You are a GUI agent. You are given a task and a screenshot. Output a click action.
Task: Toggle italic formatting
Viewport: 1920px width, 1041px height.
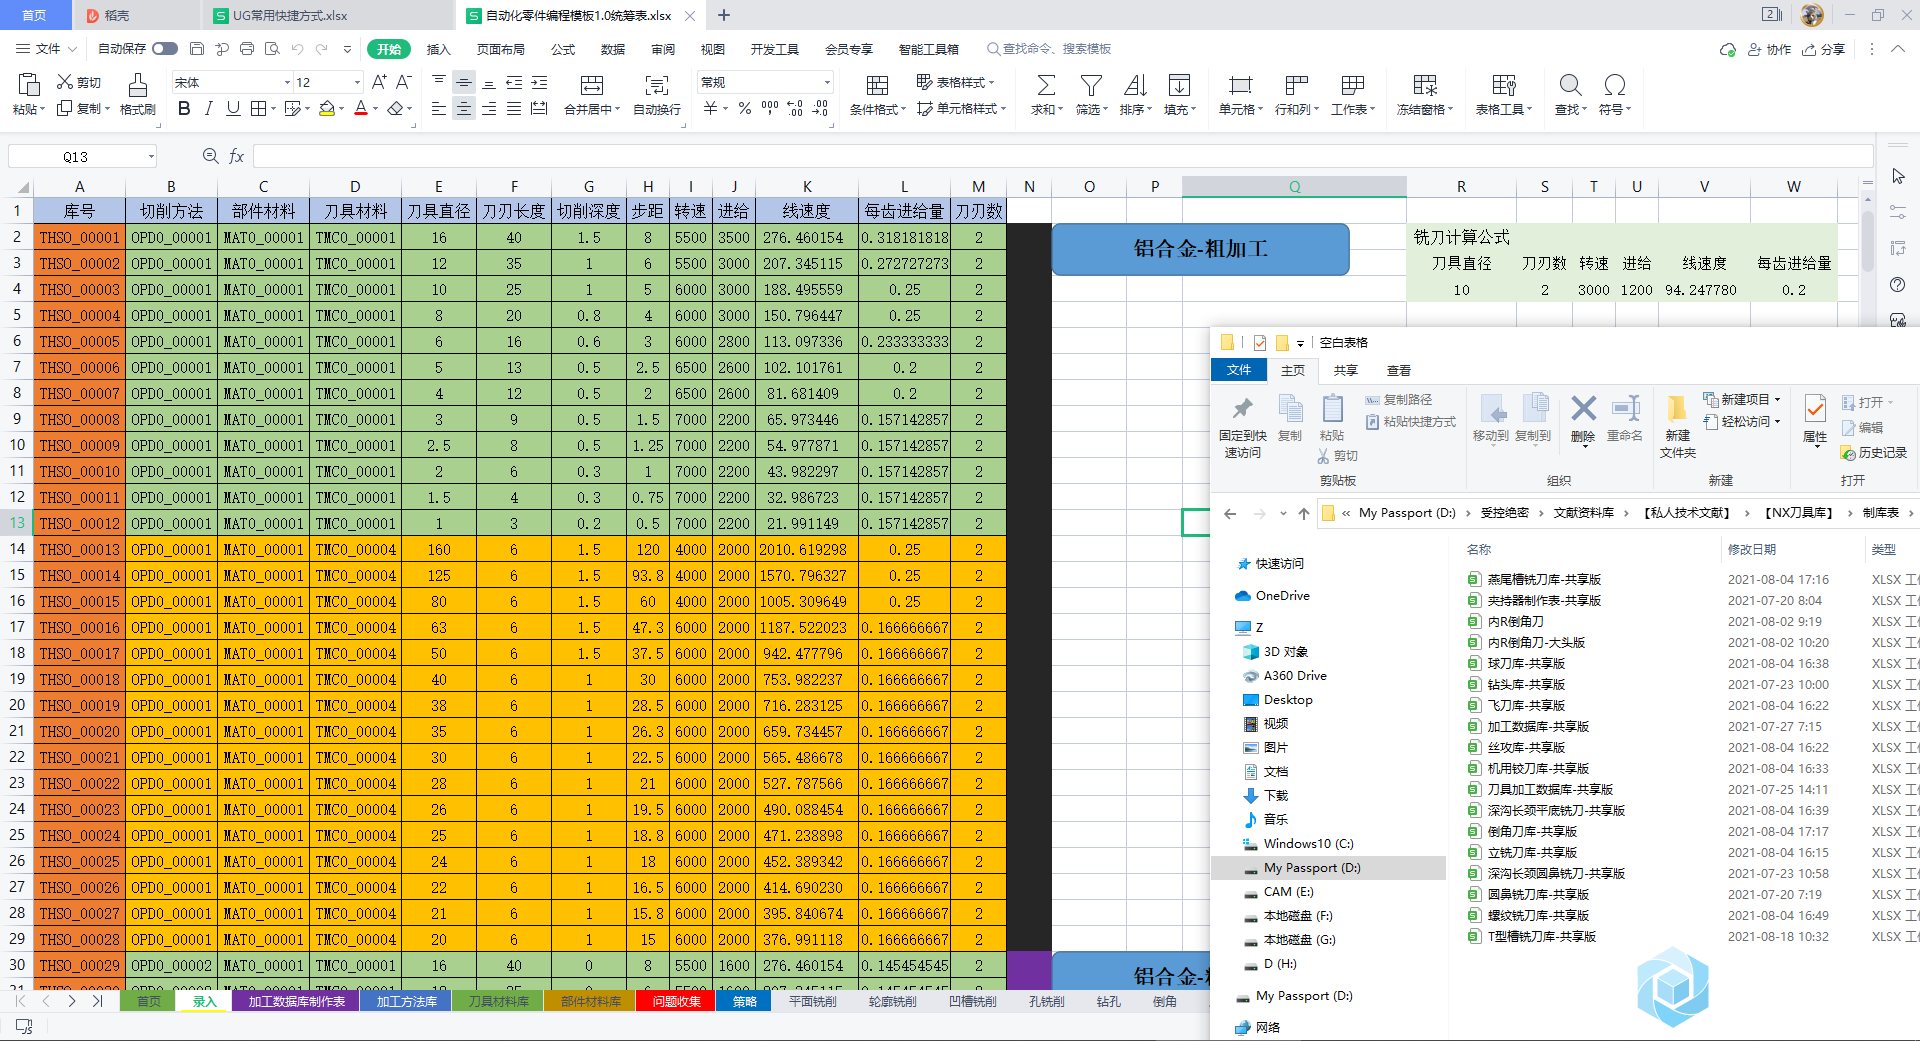pyautogui.click(x=208, y=108)
